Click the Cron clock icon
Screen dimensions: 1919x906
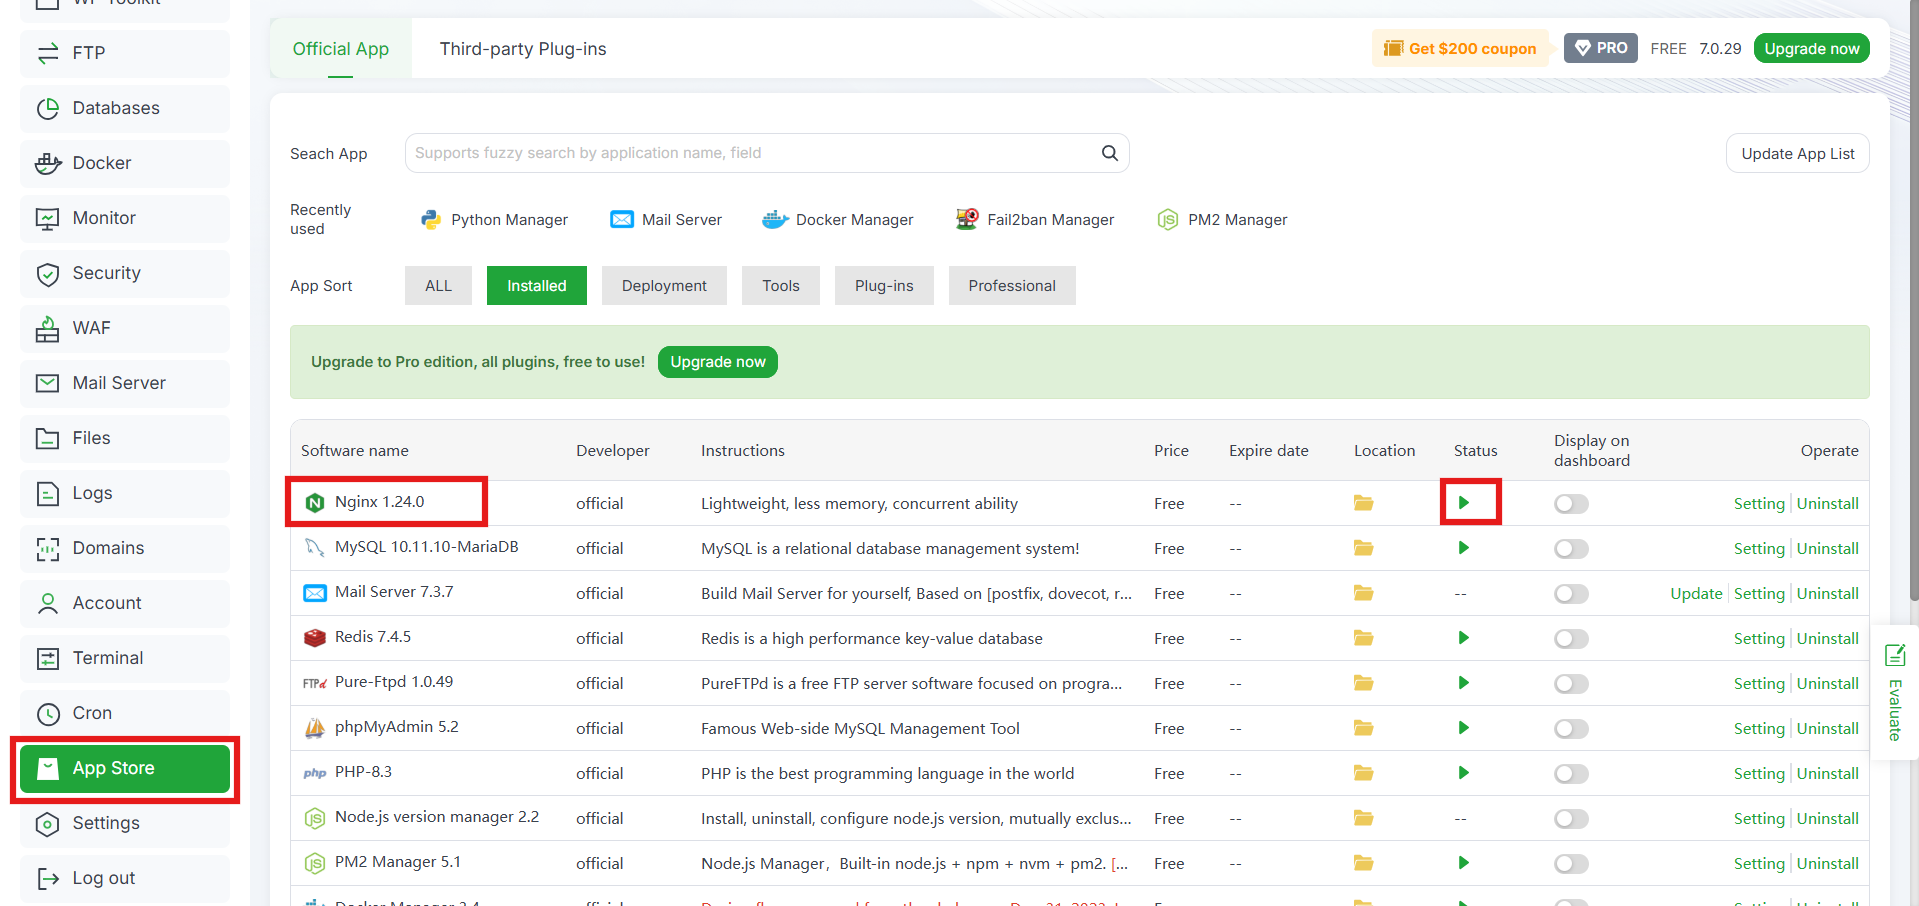(47, 713)
